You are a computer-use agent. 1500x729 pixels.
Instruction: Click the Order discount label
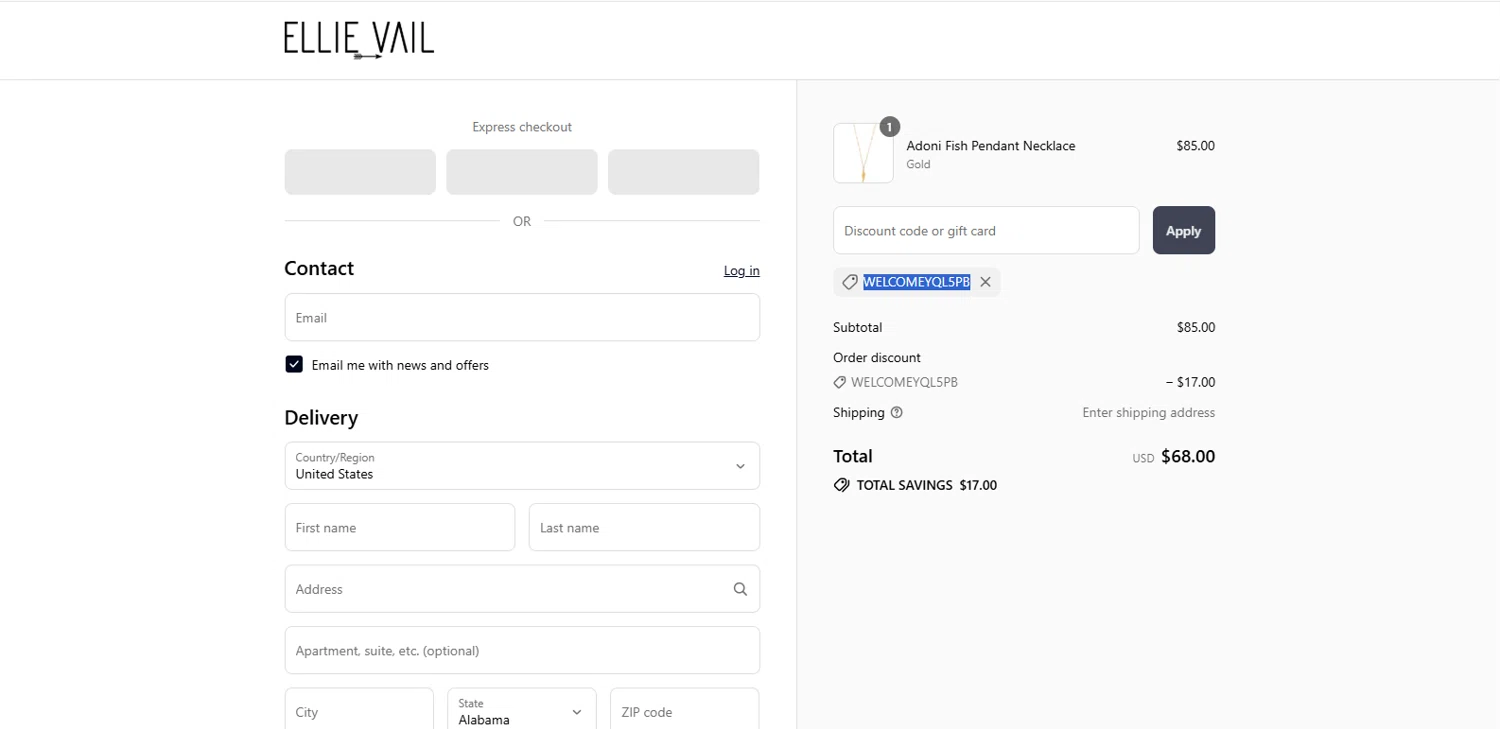(877, 358)
